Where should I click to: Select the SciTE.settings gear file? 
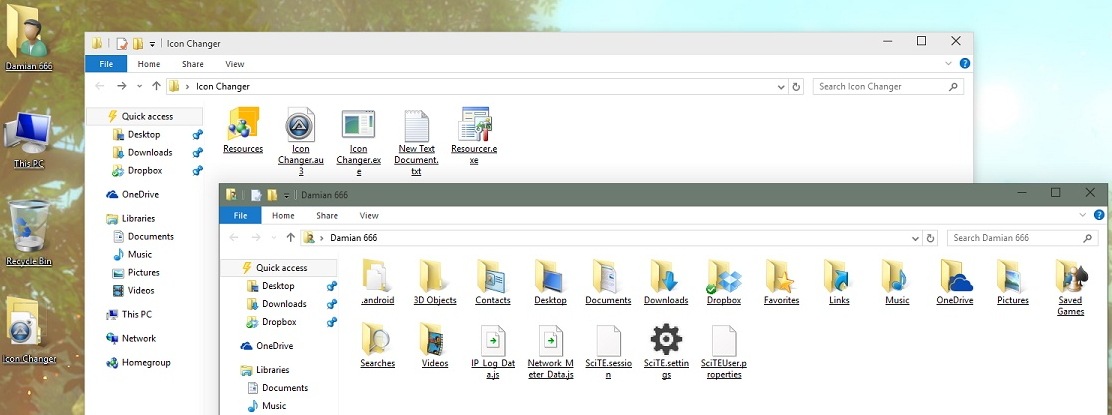[x=666, y=352]
